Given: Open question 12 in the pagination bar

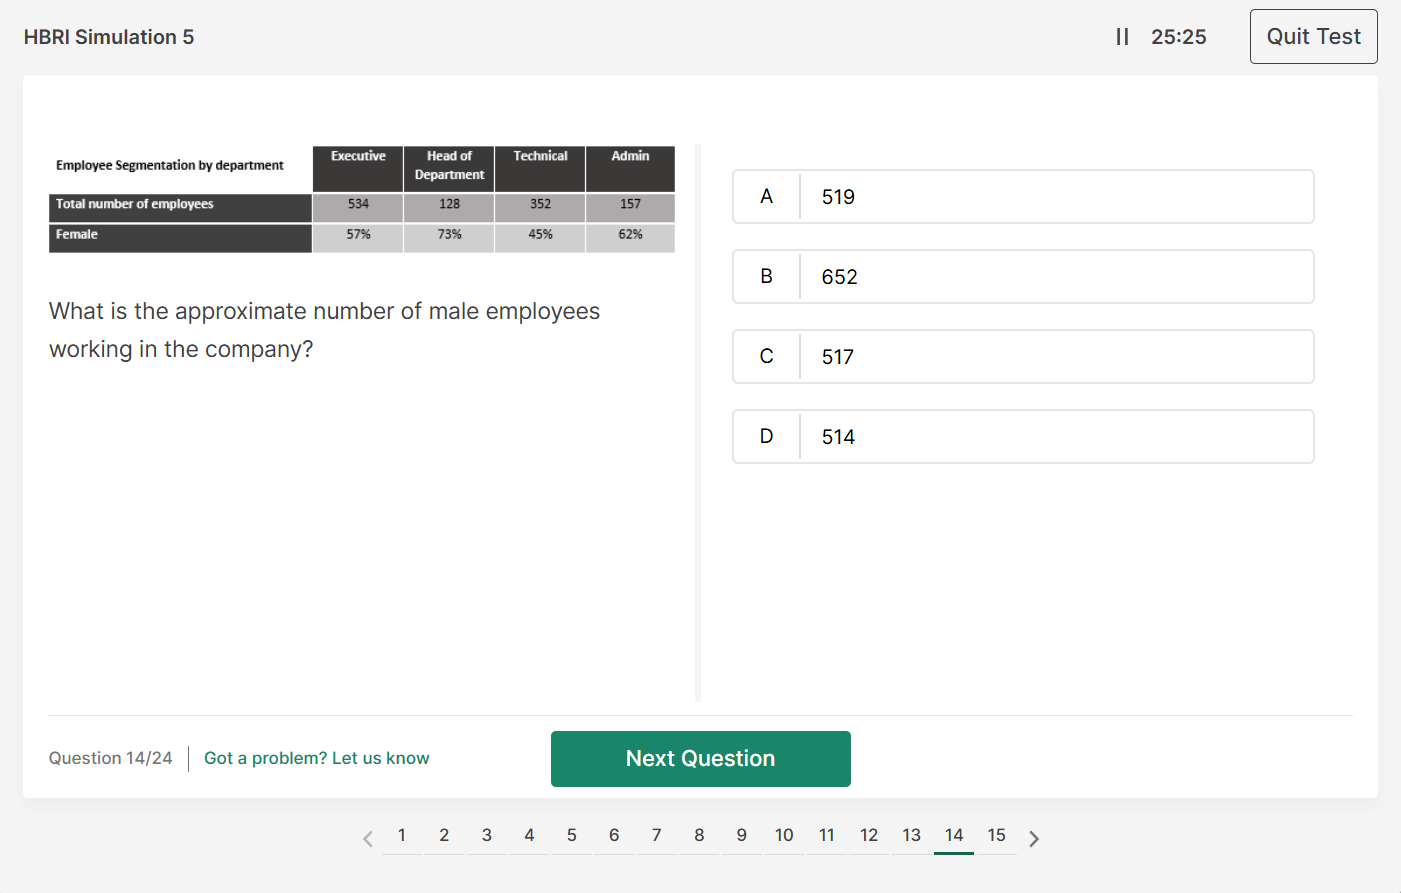Looking at the screenshot, I should [x=869, y=835].
